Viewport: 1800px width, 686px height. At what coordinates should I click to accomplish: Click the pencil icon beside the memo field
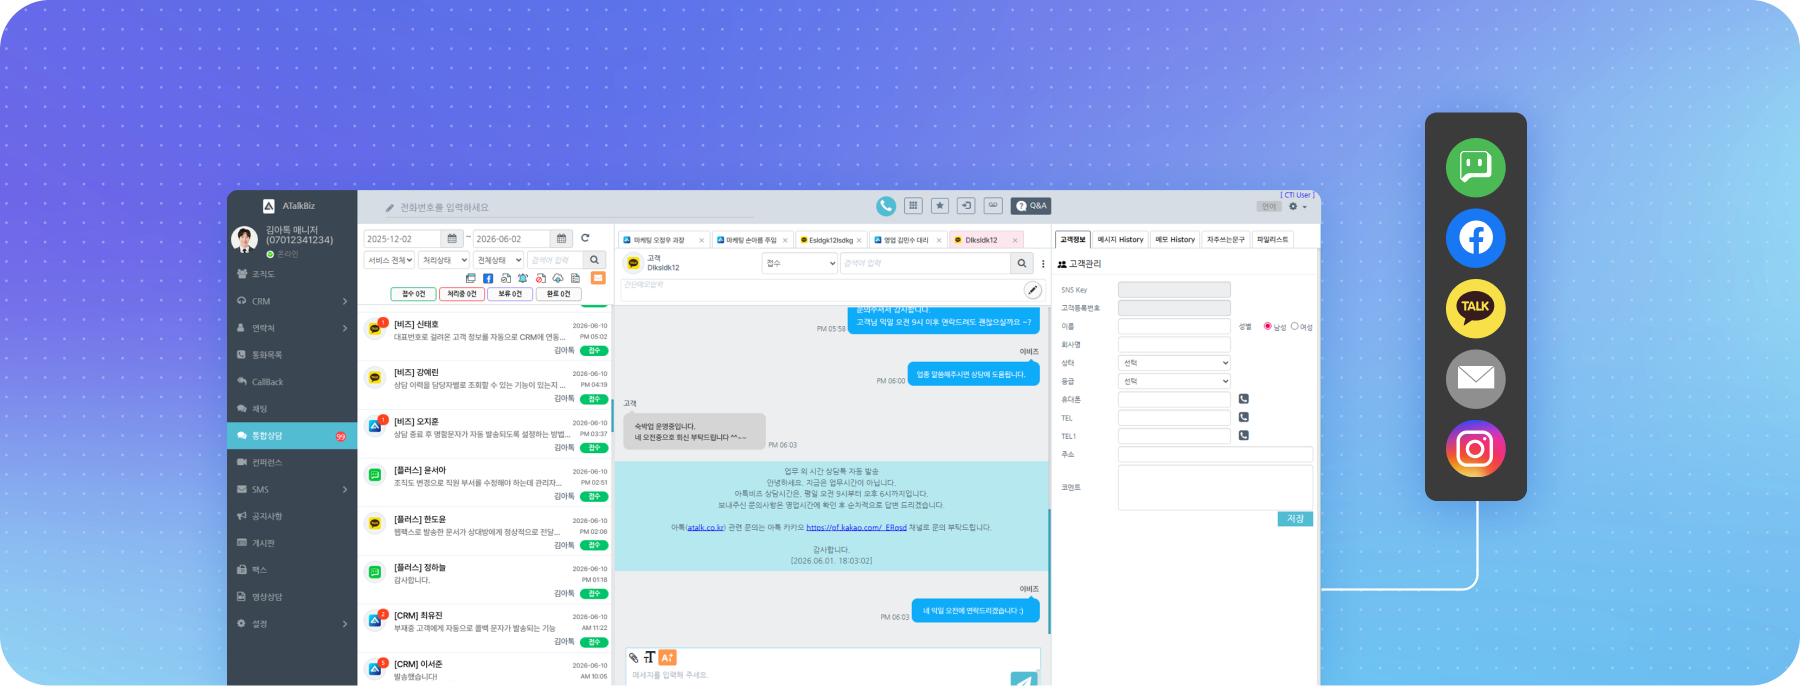1032,290
